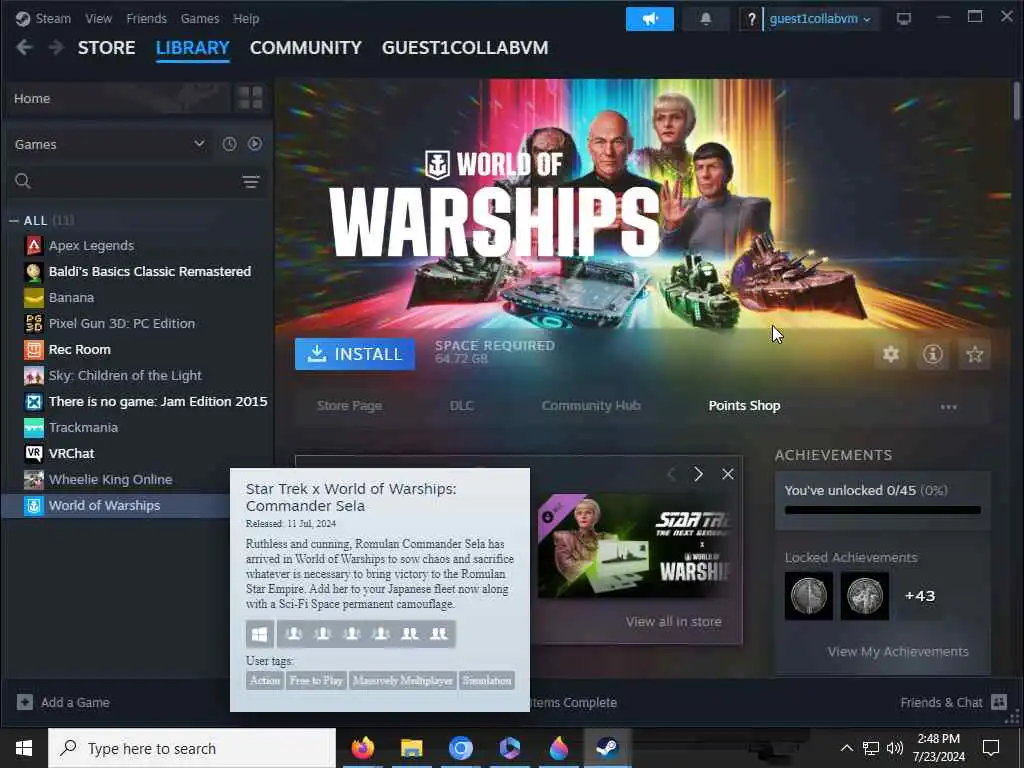Open the View menu
This screenshot has height=768, width=1024.
tap(99, 18)
